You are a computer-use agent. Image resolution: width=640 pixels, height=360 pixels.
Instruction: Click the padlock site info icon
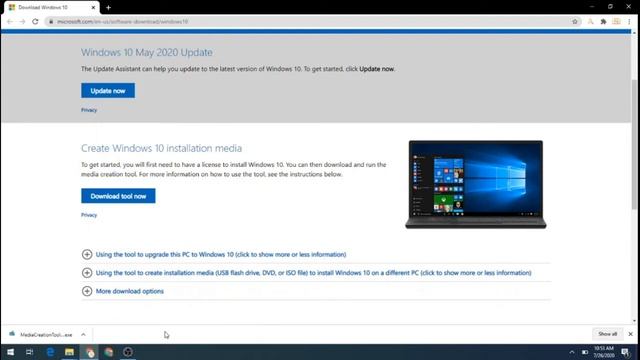tap(51, 21)
